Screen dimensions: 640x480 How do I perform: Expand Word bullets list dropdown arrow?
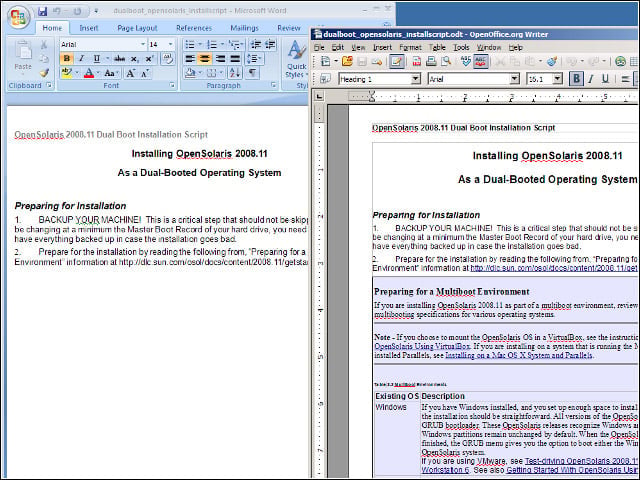[x=200, y=44]
